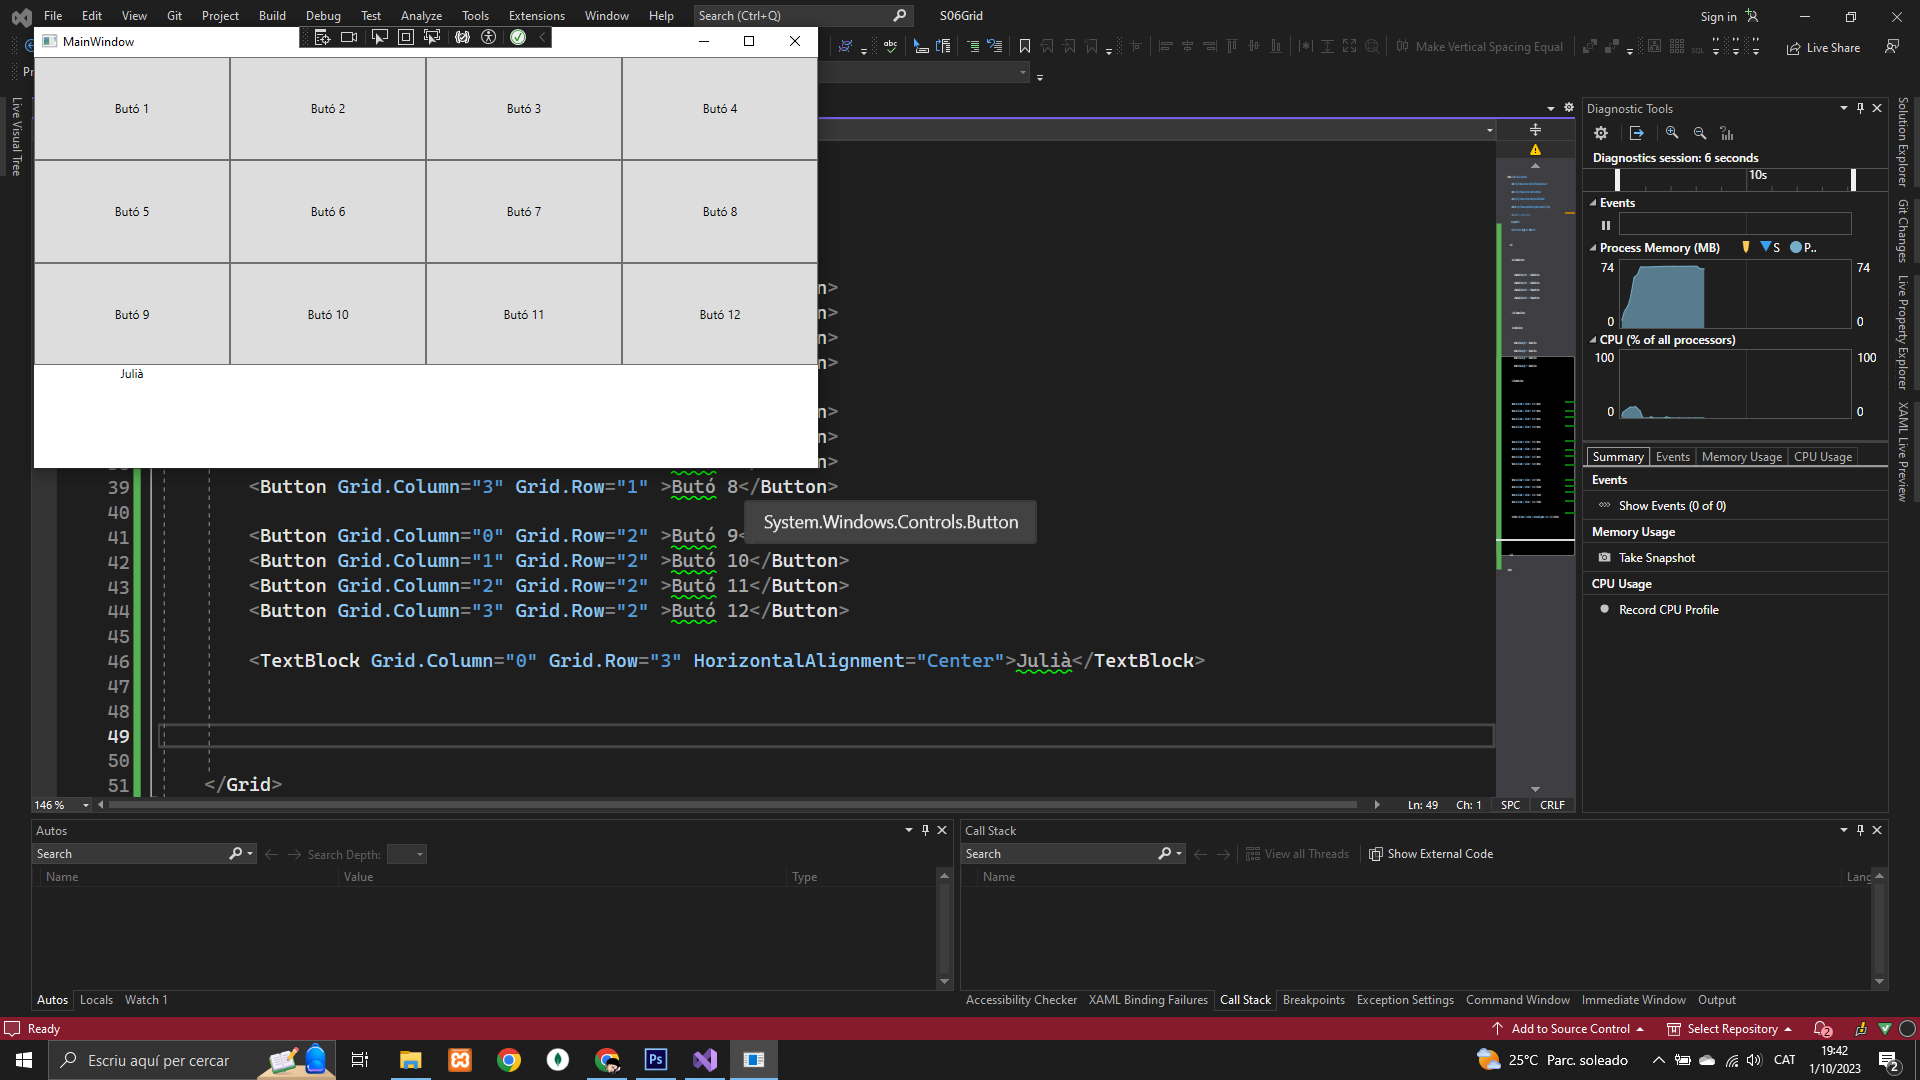Screen dimensions: 1920x1080
Task: Click Add to Source Control
Action: pos(1570,1029)
